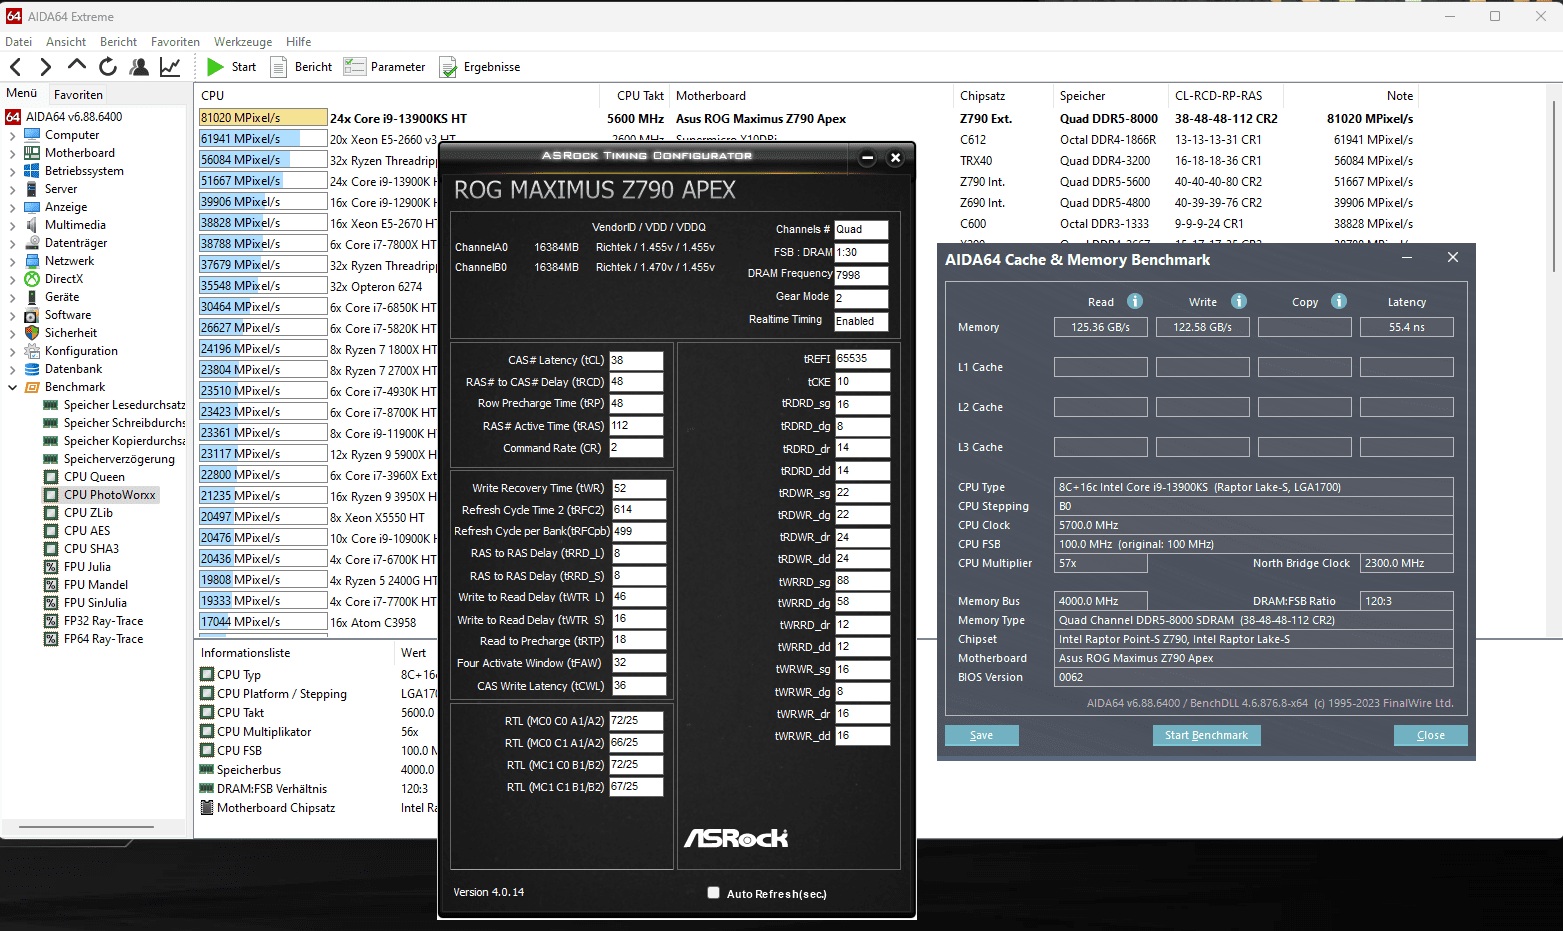1563x931 pixels.
Task: Toggle CPU Takt checkbox in Informationsliste
Action: (207, 713)
